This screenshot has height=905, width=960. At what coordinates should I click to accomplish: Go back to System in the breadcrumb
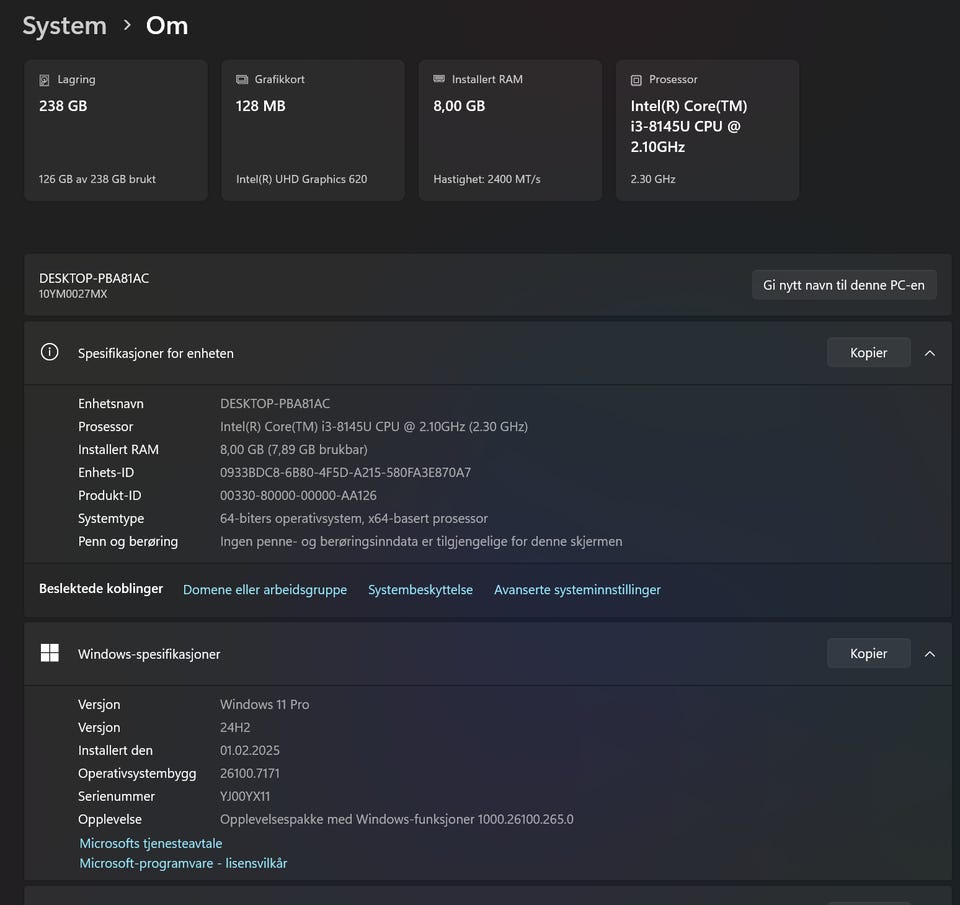(64, 26)
